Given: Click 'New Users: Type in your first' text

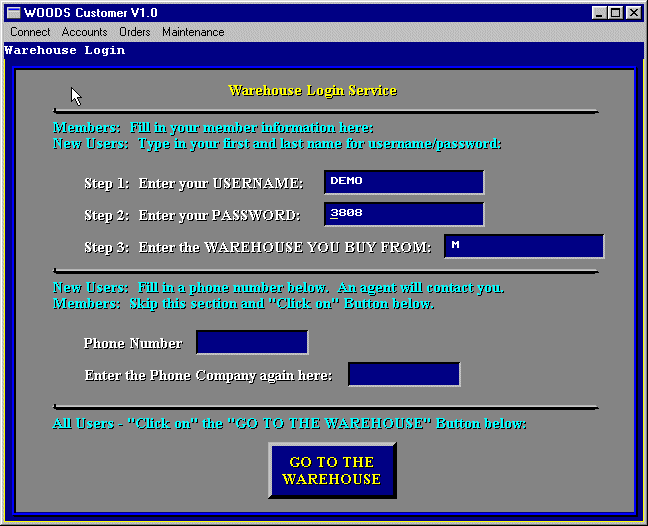Looking at the screenshot, I should point(277,144).
